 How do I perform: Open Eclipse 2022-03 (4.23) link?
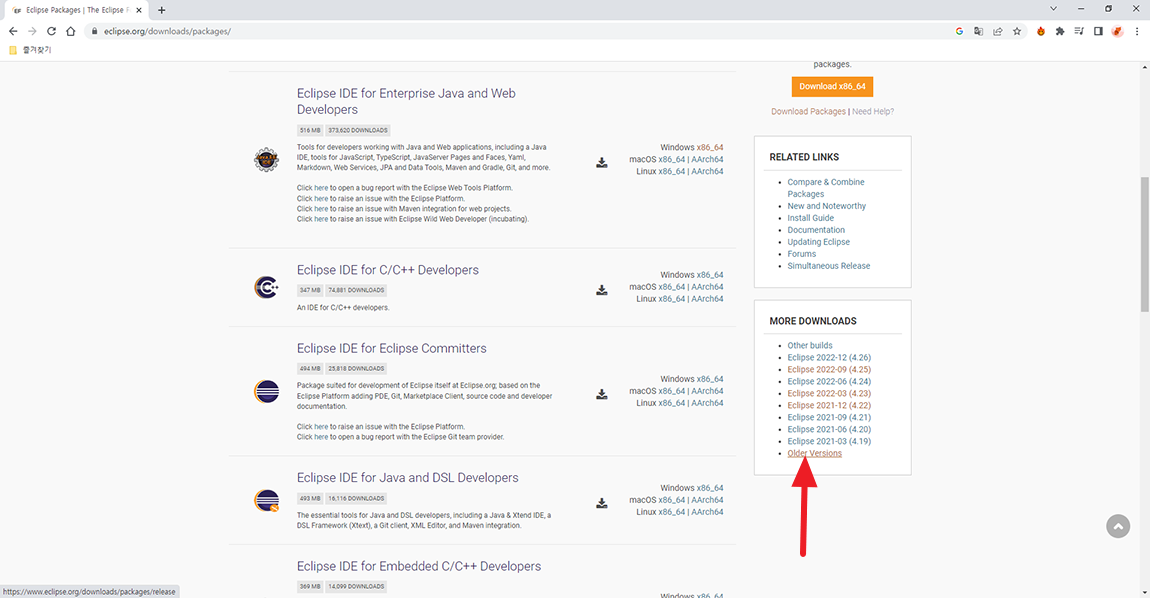pyautogui.click(x=829, y=393)
